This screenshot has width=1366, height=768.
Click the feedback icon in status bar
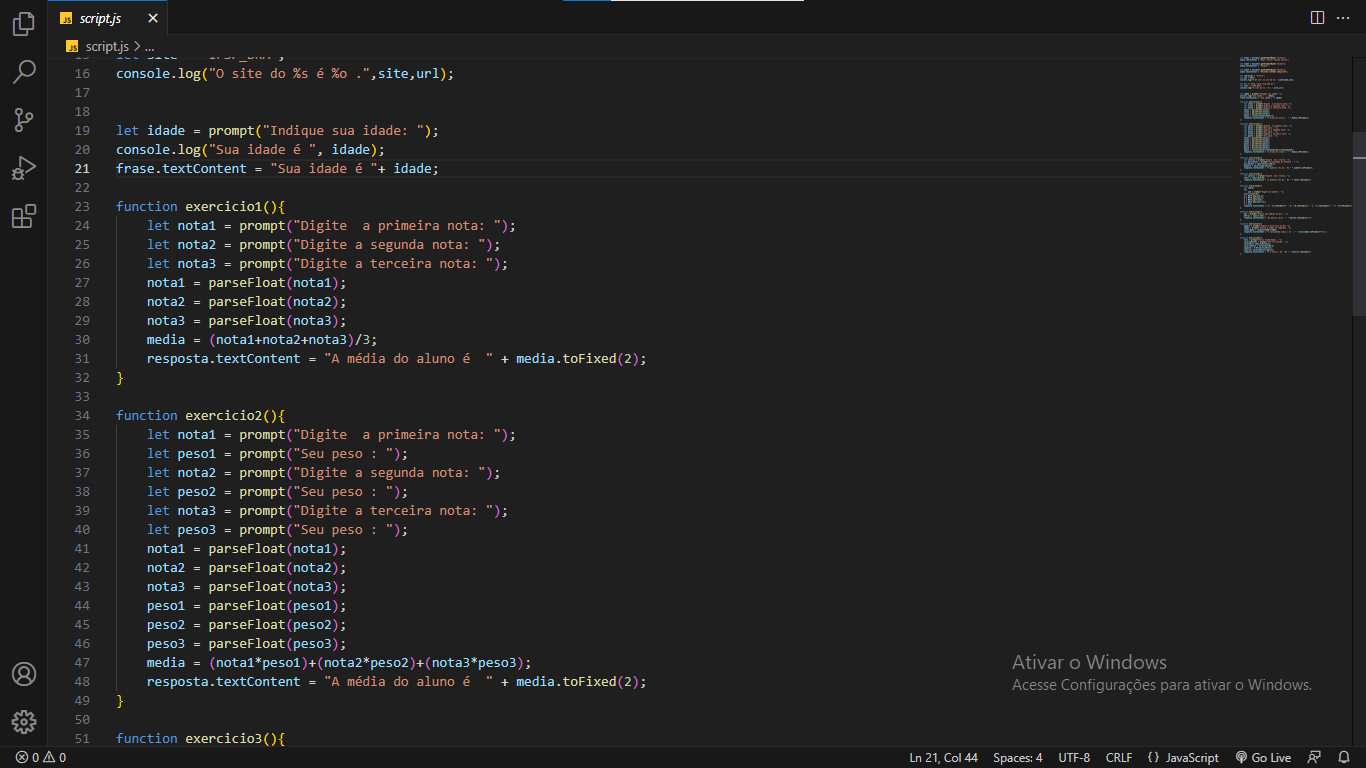(x=1314, y=758)
